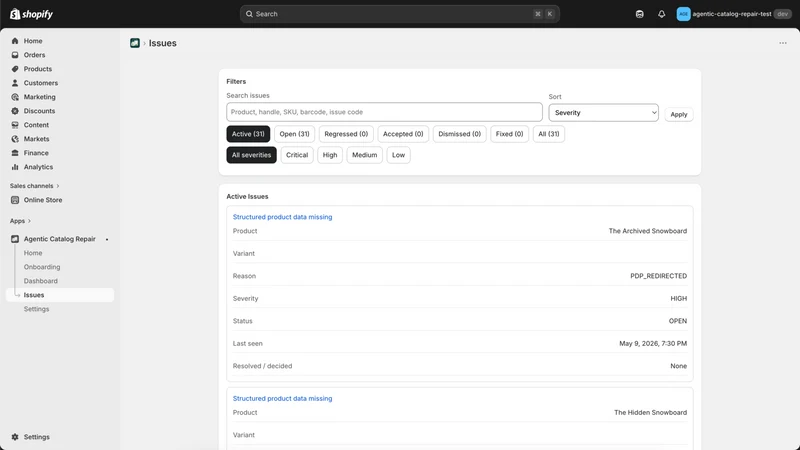Screen dimensions: 800x450
Task: Select the Accepted (0) filter
Action: 403,134
